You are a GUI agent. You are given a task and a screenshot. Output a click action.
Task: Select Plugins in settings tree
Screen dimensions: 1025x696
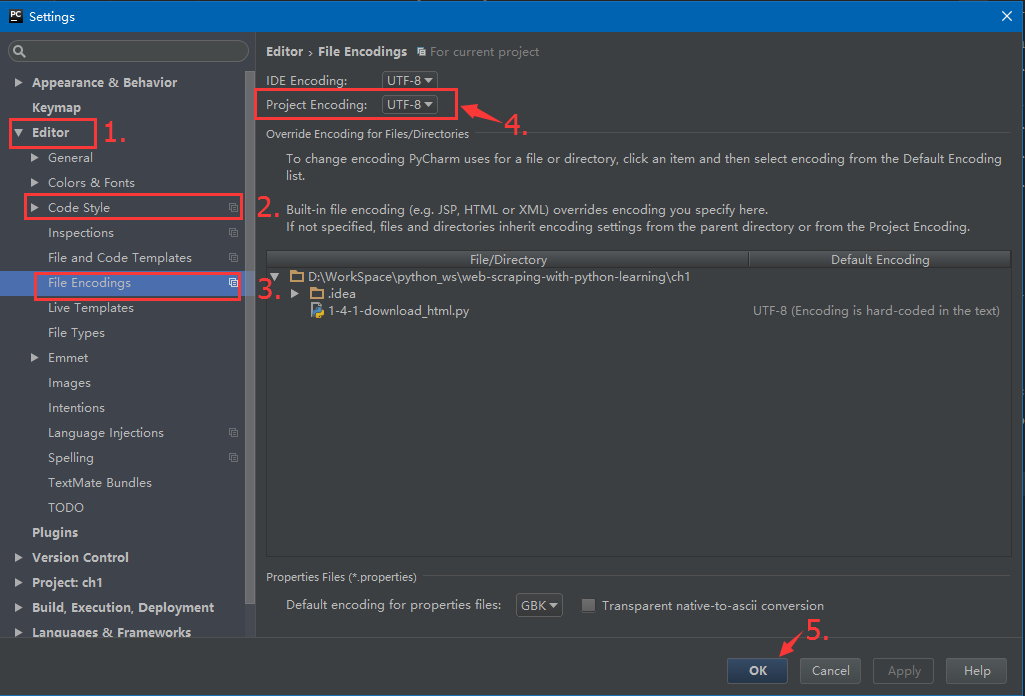[x=55, y=533]
